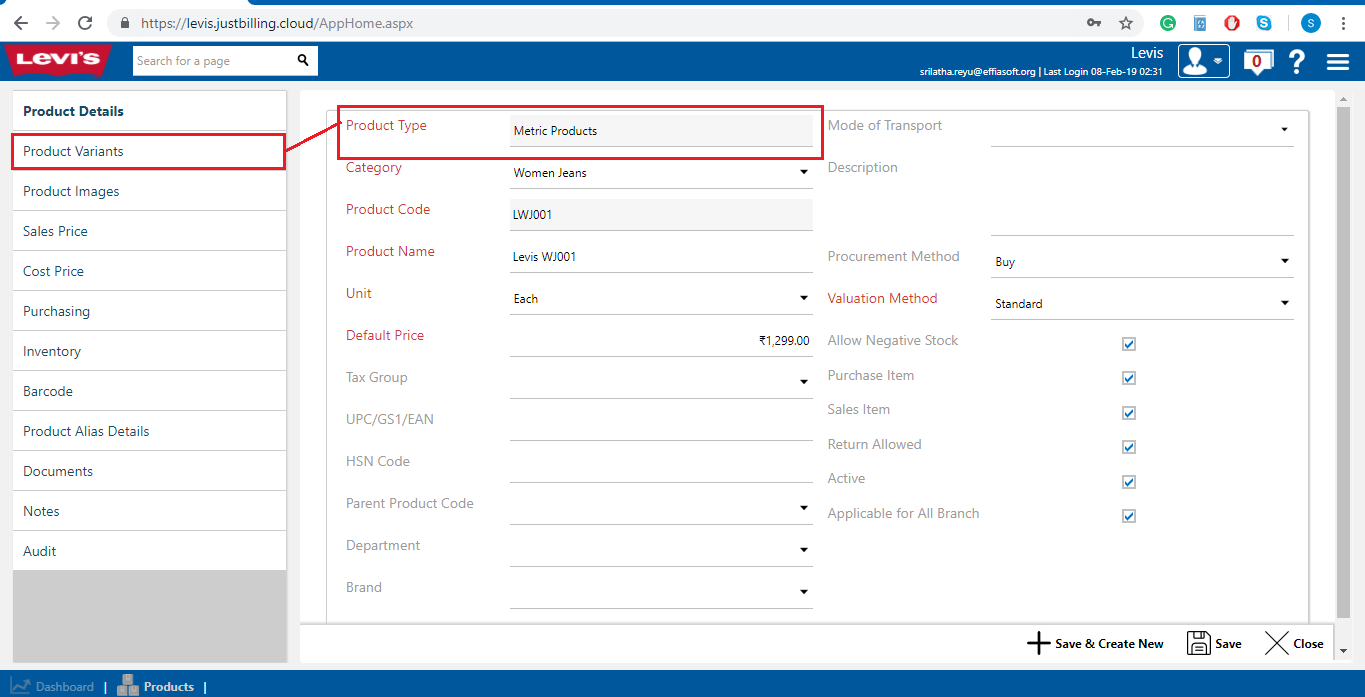Go to Dashboard in bottom bar

pos(53,687)
